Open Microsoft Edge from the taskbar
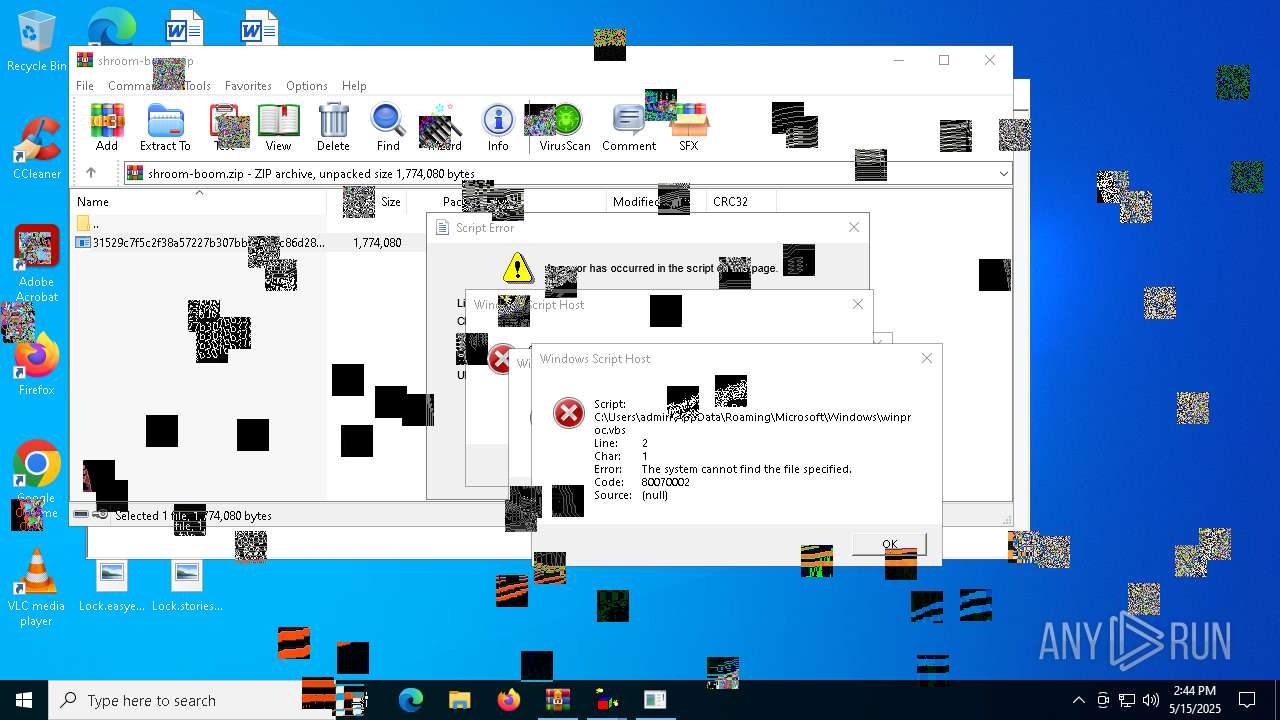Screen dimensions: 1280x720 tap(411, 700)
